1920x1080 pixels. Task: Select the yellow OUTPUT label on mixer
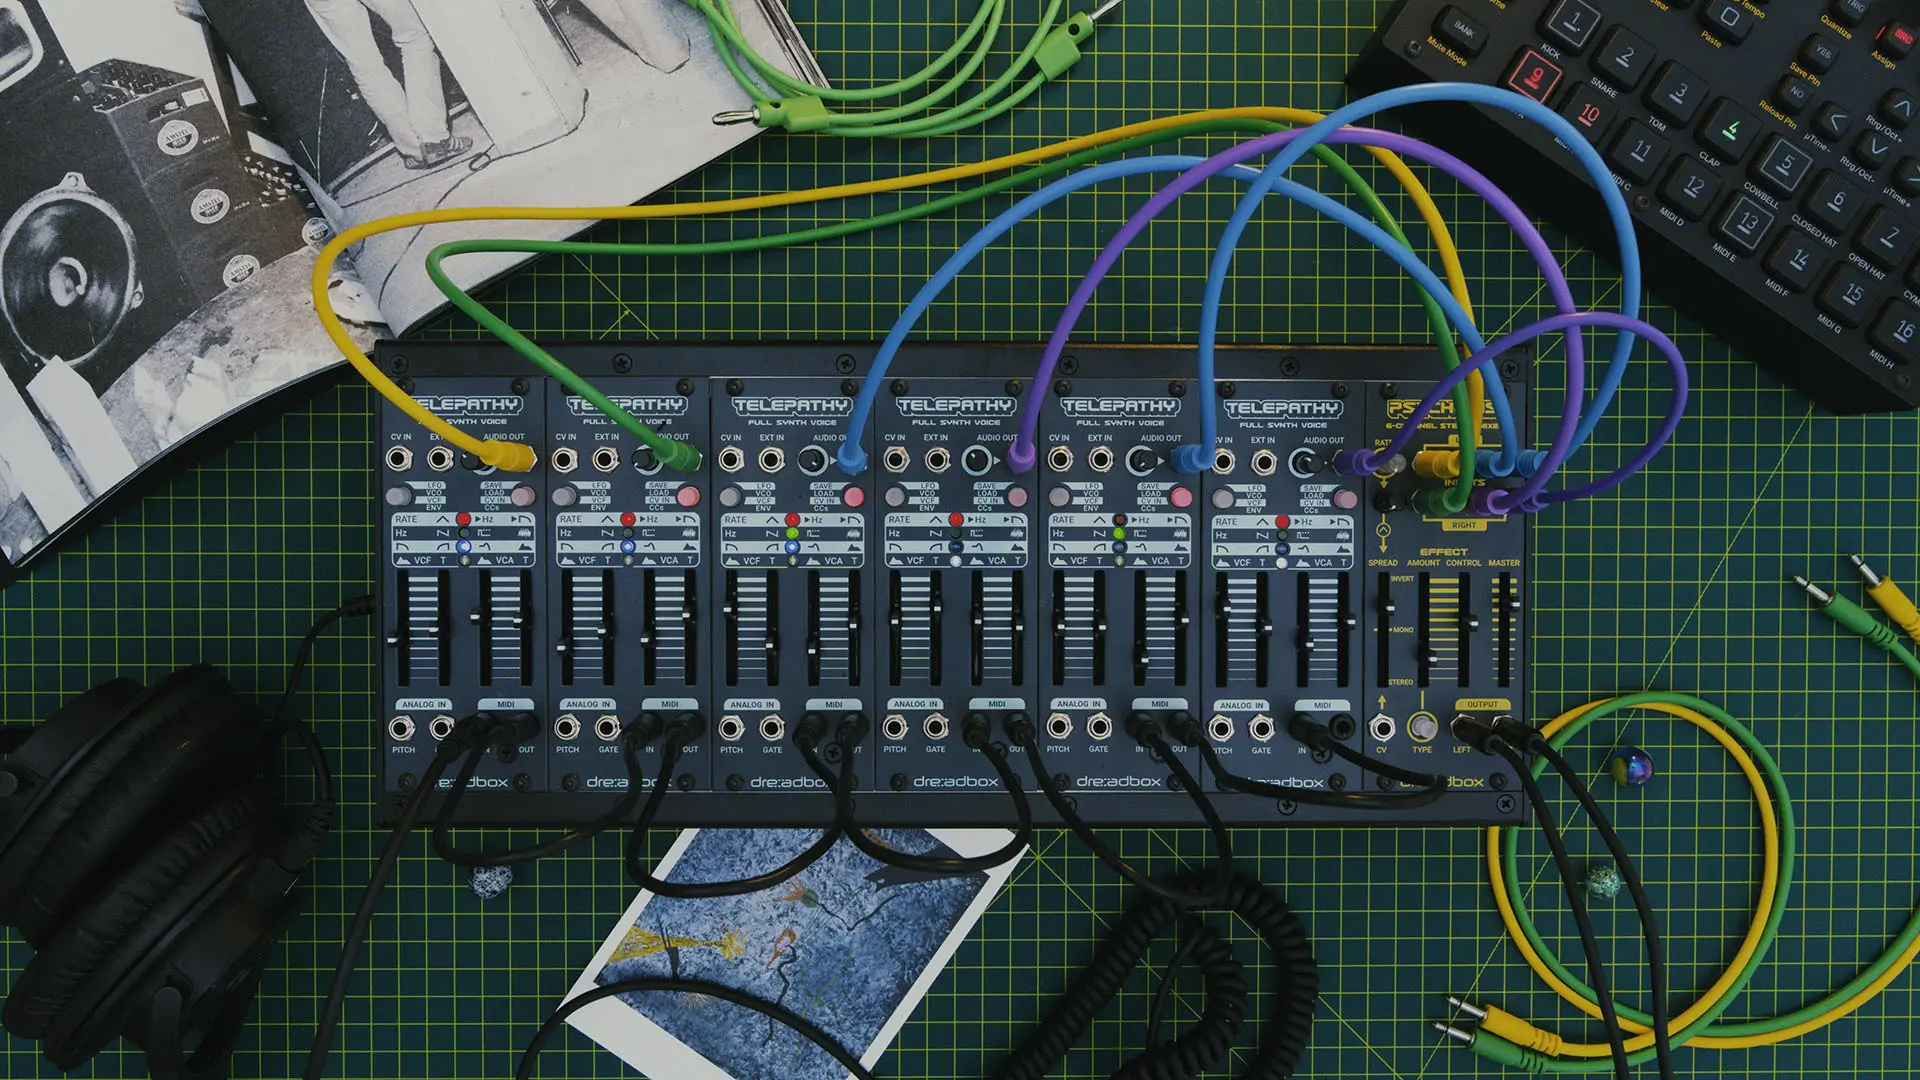click(1482, 704)
